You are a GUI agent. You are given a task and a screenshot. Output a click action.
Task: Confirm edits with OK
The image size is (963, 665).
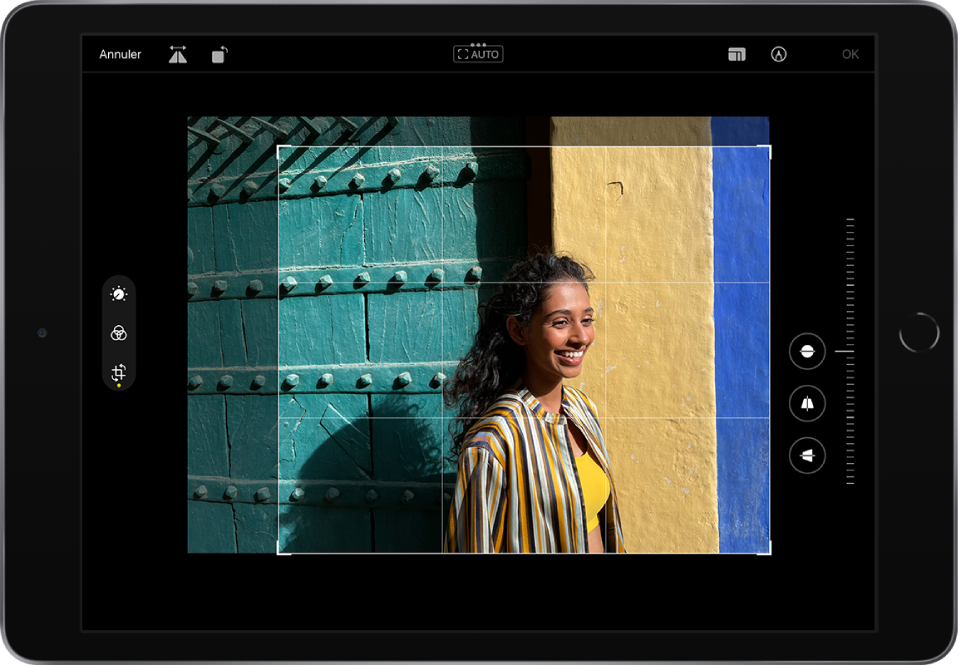click(x=850, y=54)
